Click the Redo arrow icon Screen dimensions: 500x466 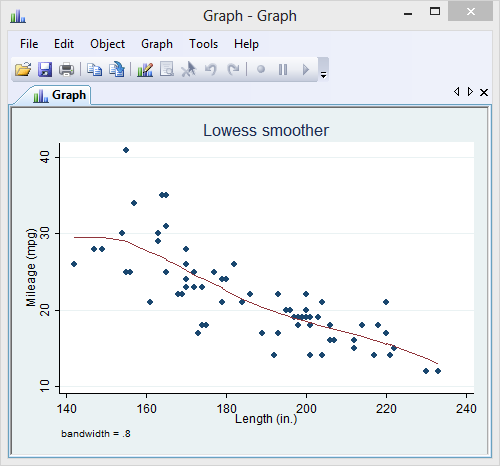[x=233, y=69]
